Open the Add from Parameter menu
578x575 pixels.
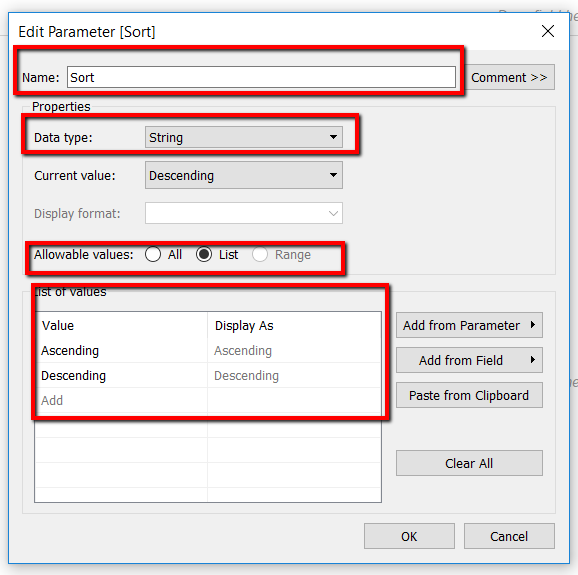coord(469,325)
